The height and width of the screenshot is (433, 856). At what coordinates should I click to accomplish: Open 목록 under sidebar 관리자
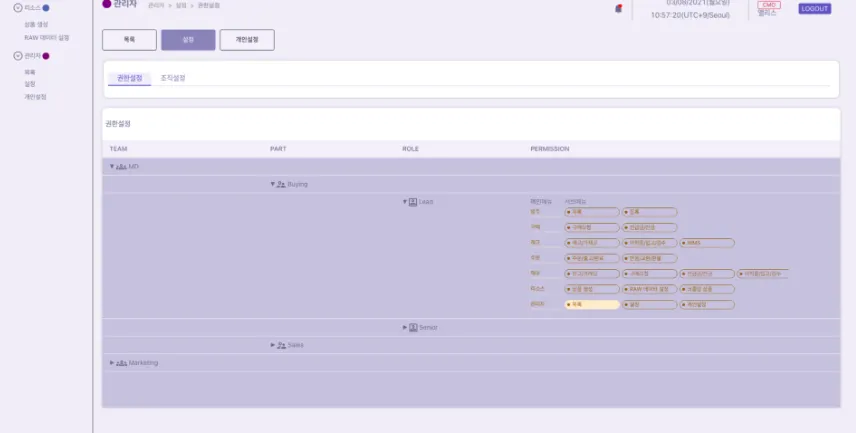29,72
